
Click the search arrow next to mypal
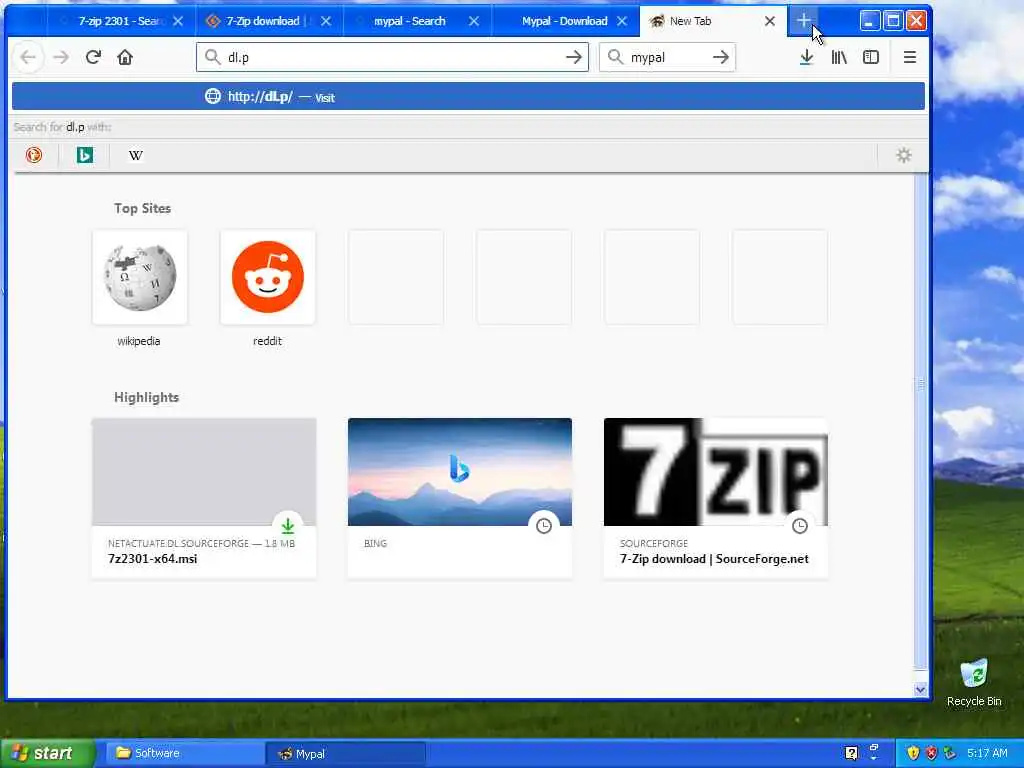(721, 57)
